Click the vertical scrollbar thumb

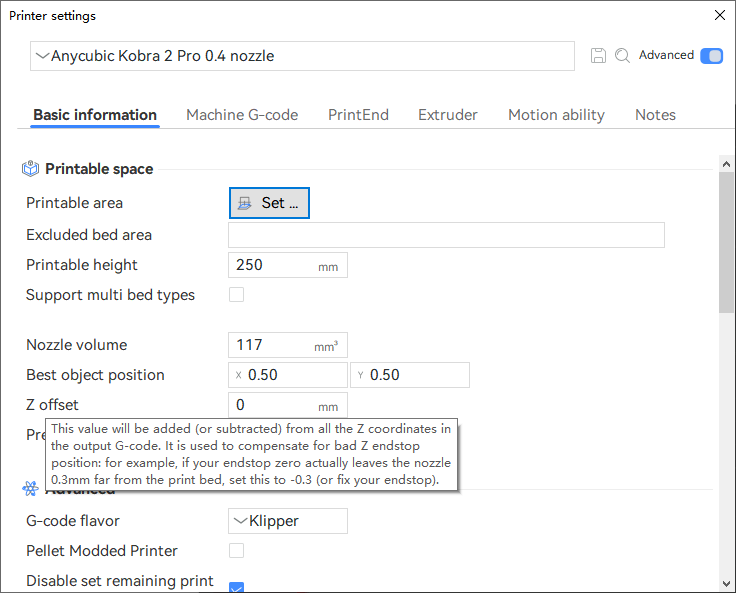(x=726, y=242)
